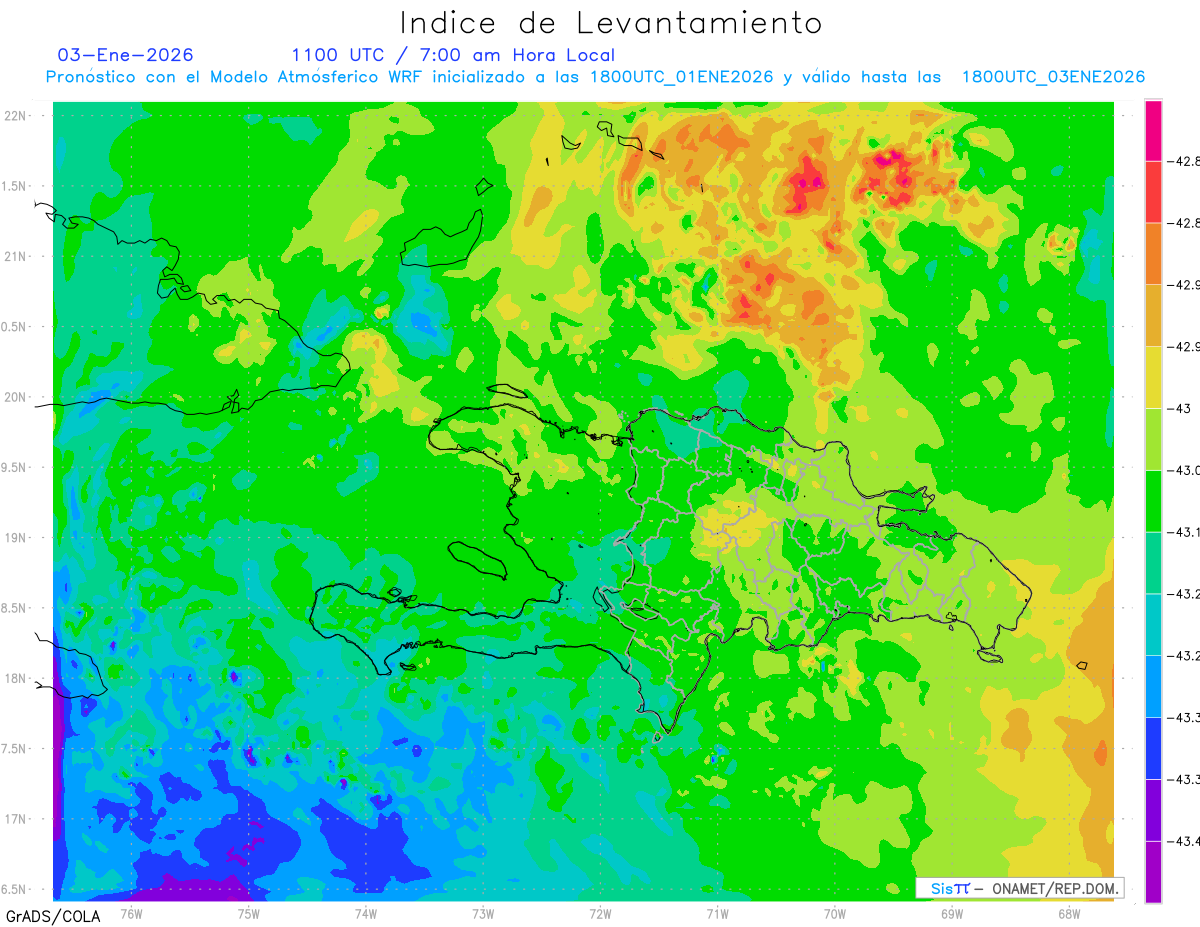Click the bottom purple legend swatch
This screenshot has height=927, width=1200.
(1153, 871)
